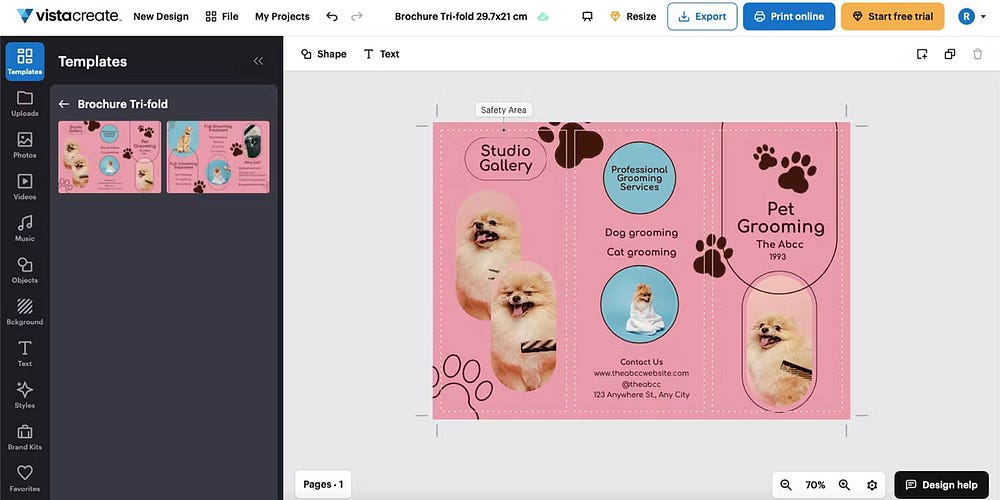The width and height of the screenshot is (1000, 500).
Task: Click the 70% zoom level
Action: tap(815, 485)
